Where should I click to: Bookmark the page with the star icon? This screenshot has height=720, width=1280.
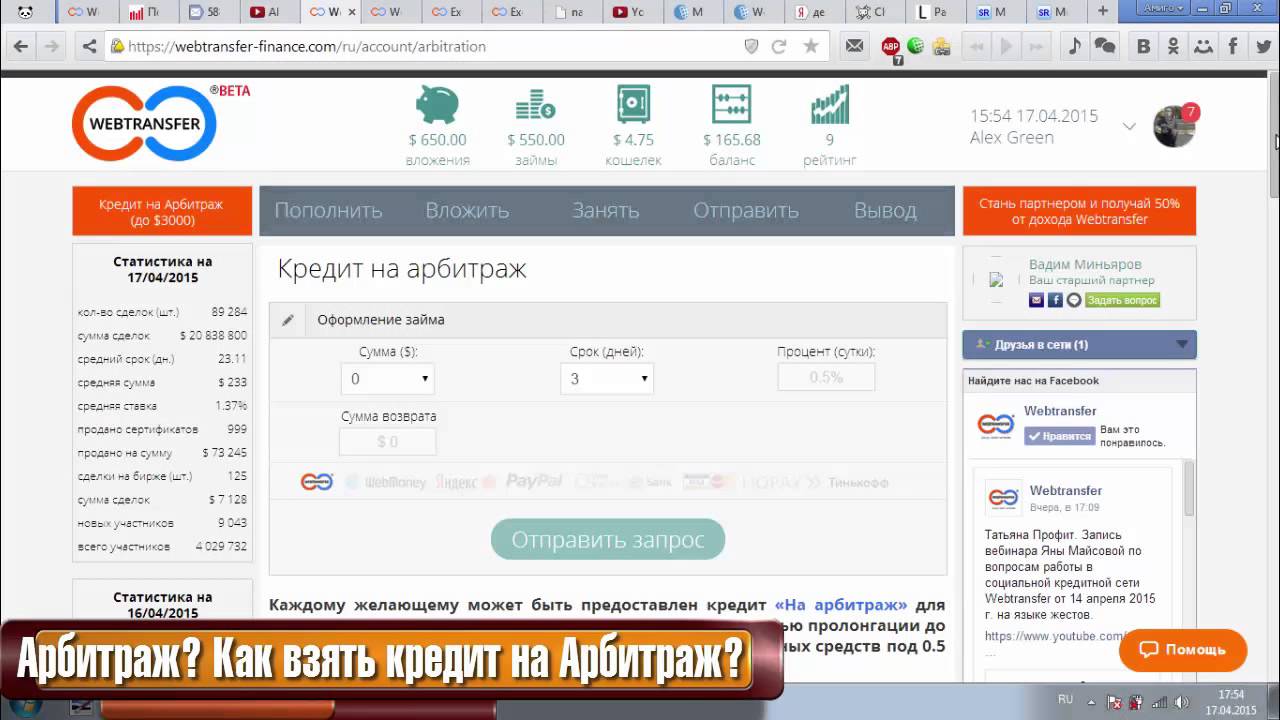click(811, 46)
